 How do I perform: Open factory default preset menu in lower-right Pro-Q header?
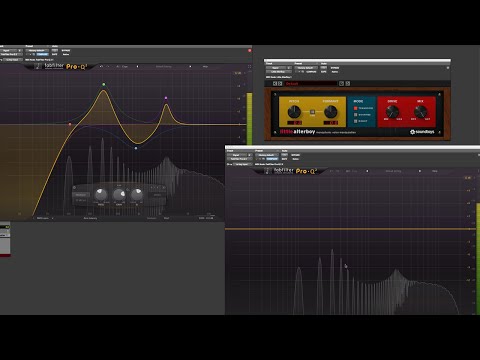[267, 155]
